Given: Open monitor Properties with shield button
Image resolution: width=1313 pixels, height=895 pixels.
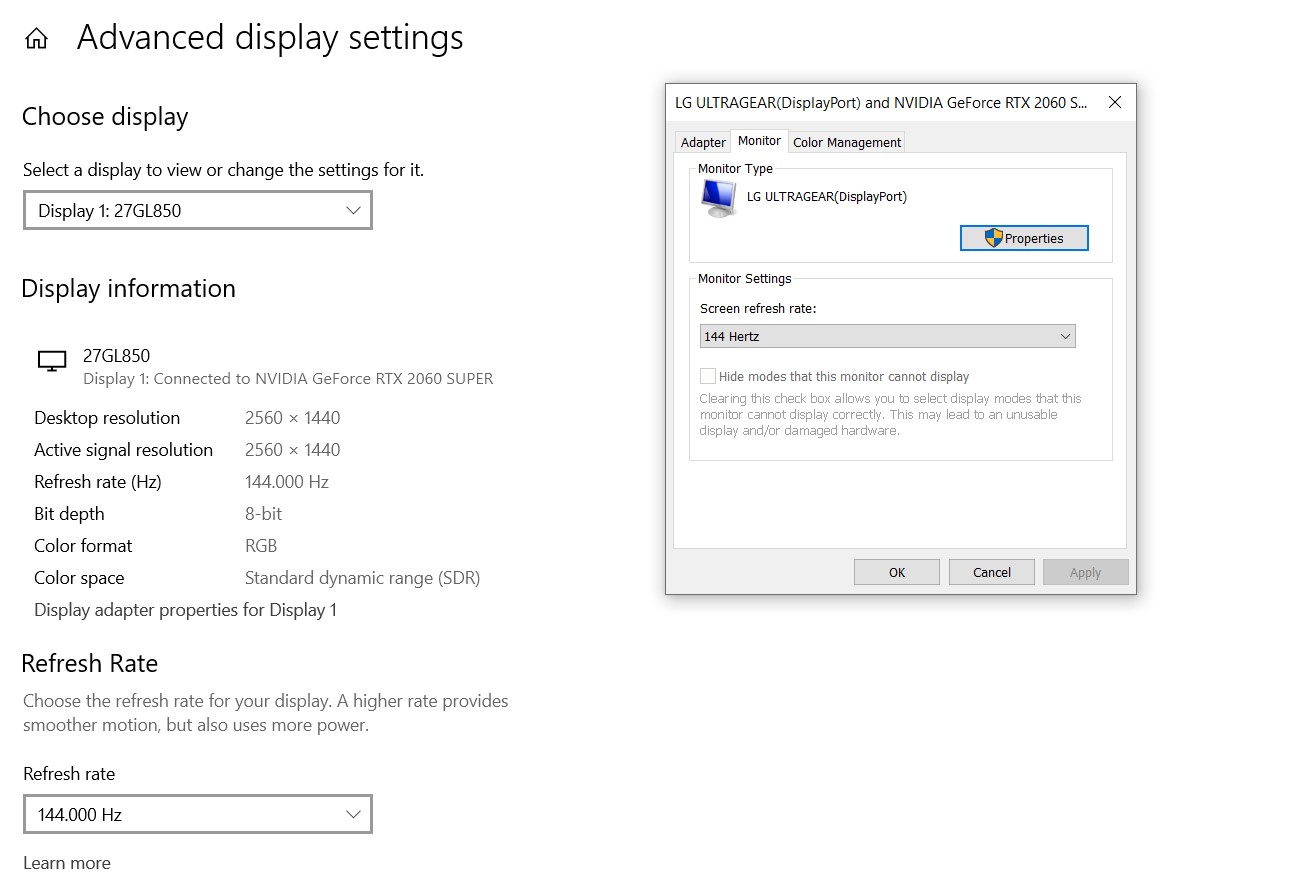Looking at the screenshot, I should point(1024,238).
